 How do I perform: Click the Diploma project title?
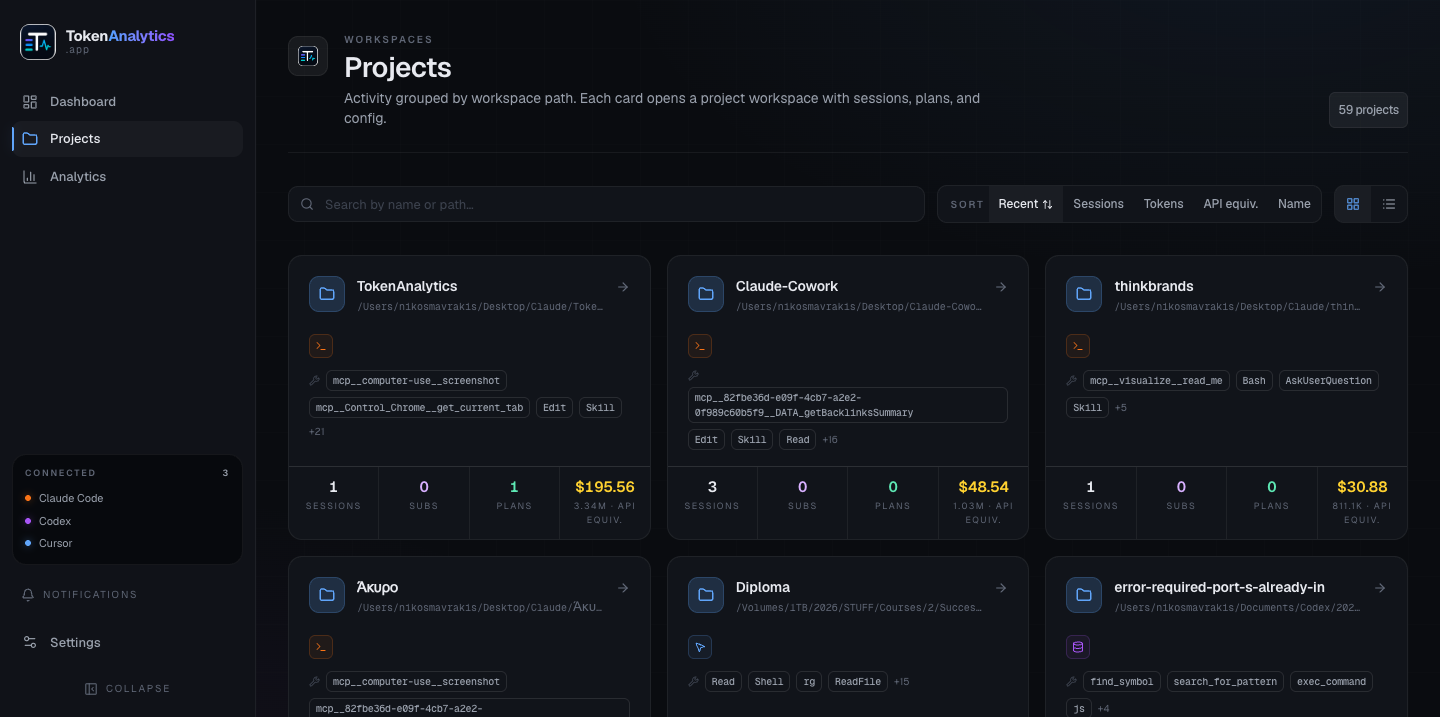763,587
